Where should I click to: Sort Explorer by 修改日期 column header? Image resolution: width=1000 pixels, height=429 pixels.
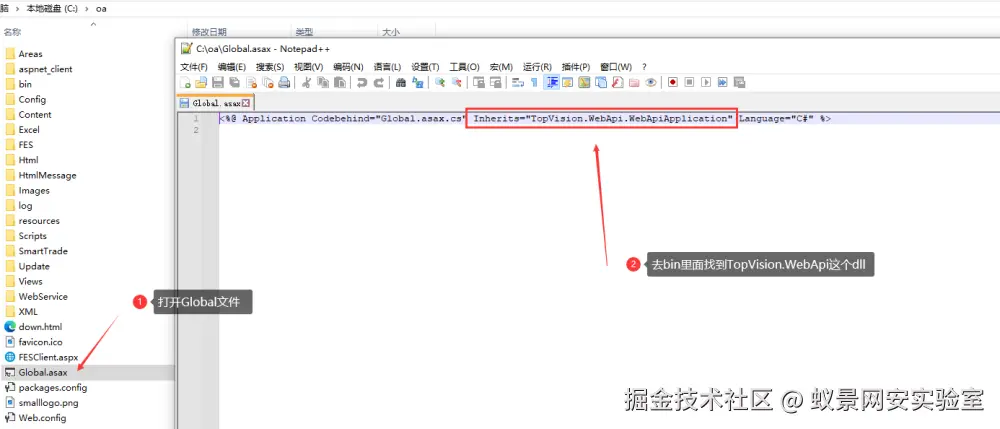tap(209, 32)
